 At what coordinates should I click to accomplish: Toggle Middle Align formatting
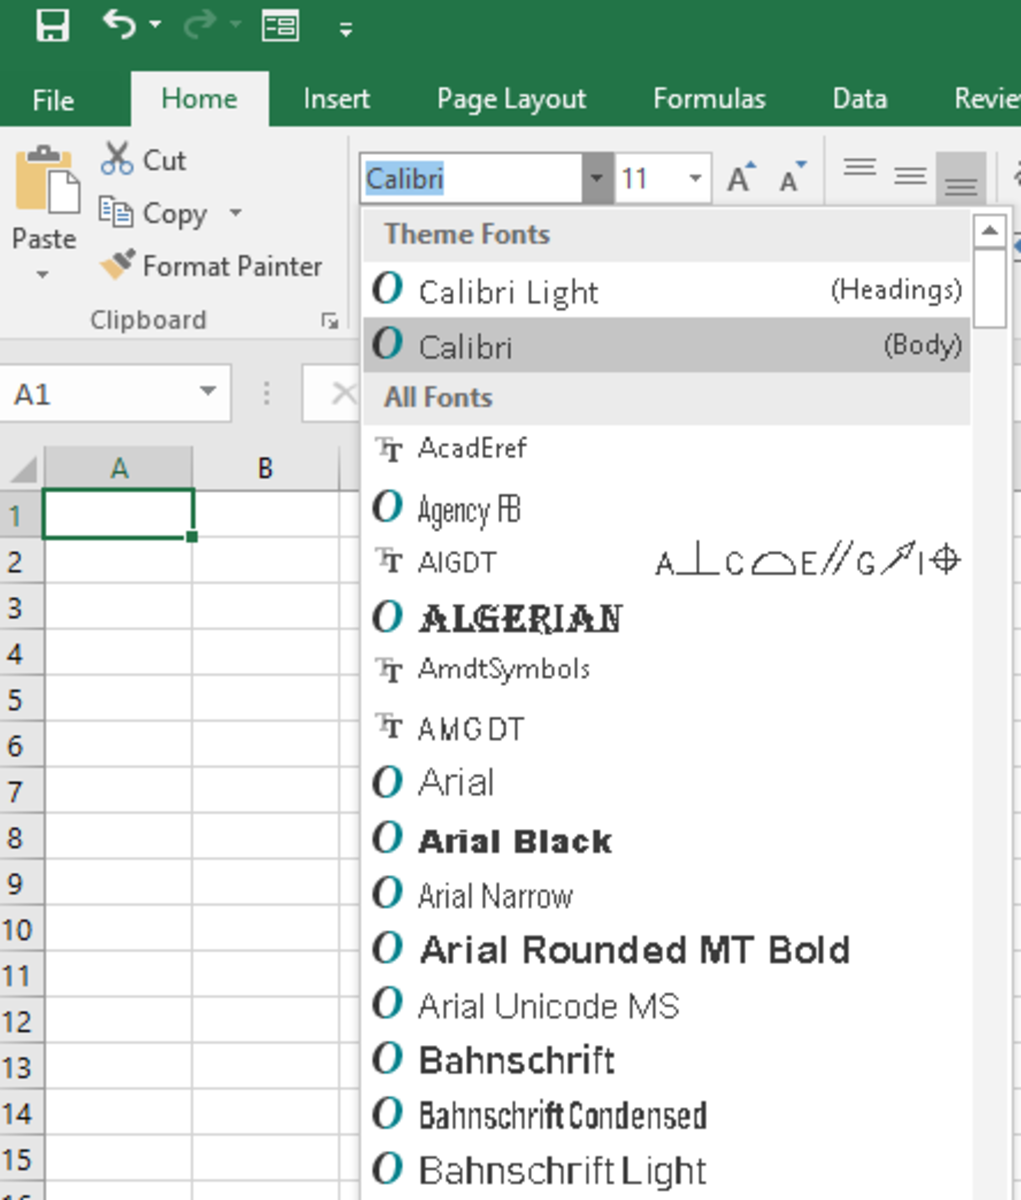[x=910, y=175]
